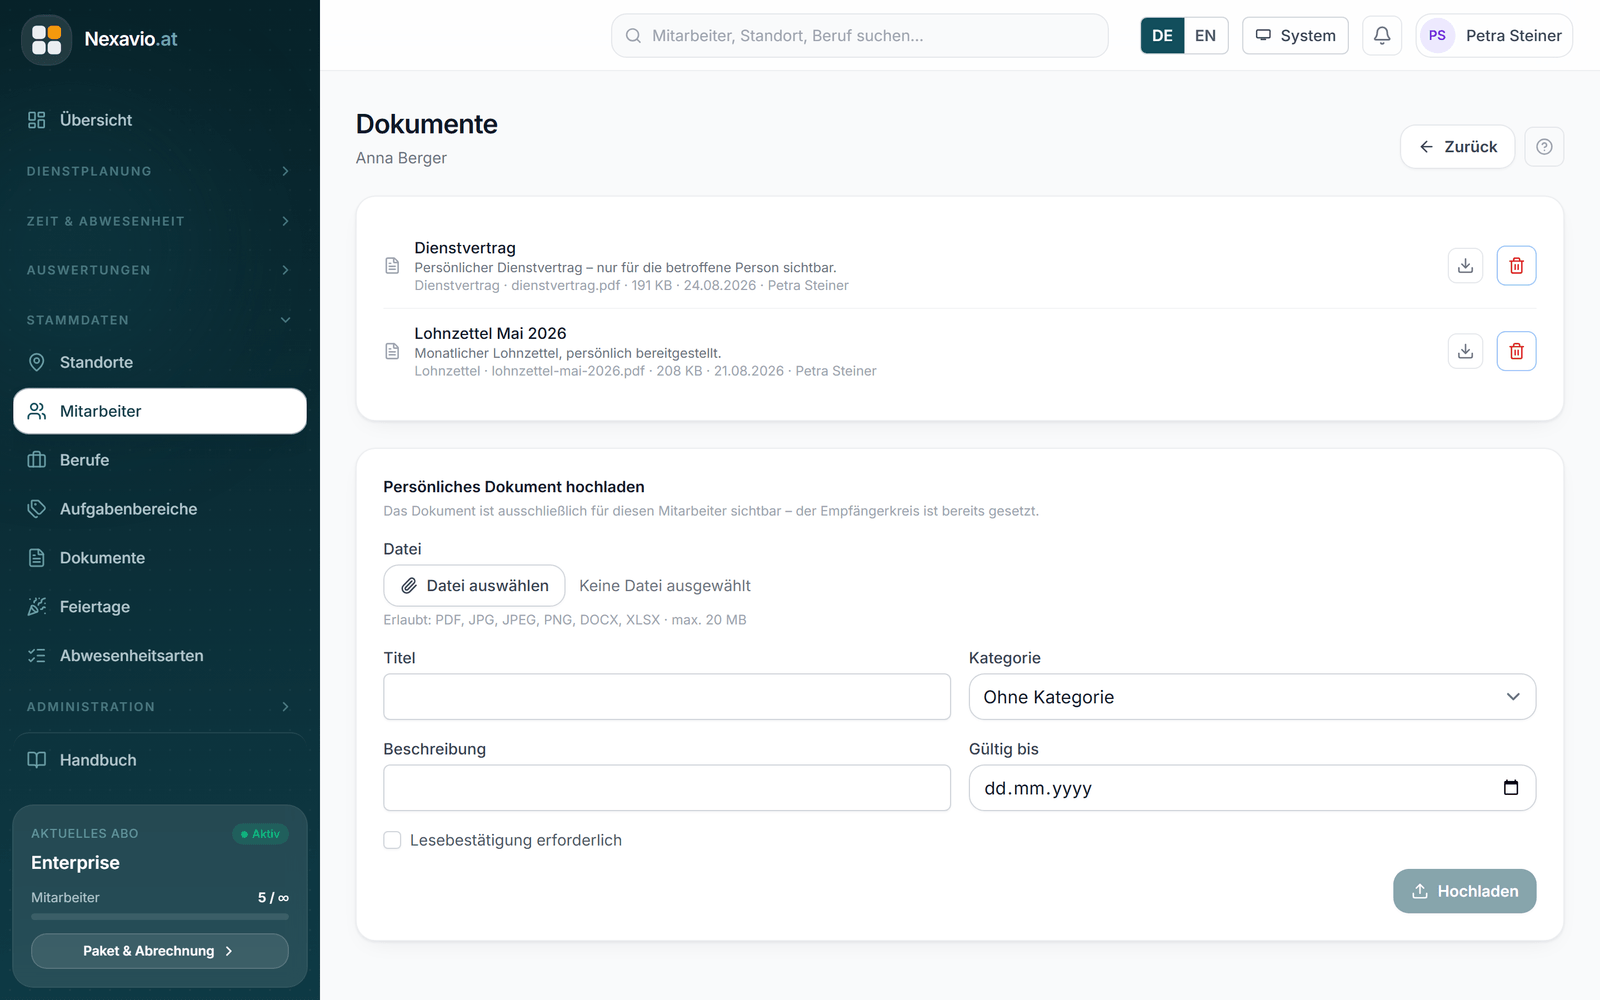The height and width of the screenshot is (1000, 1600).
Task: Open the Dokumente sidebar entry
Action: coord(160,558)
